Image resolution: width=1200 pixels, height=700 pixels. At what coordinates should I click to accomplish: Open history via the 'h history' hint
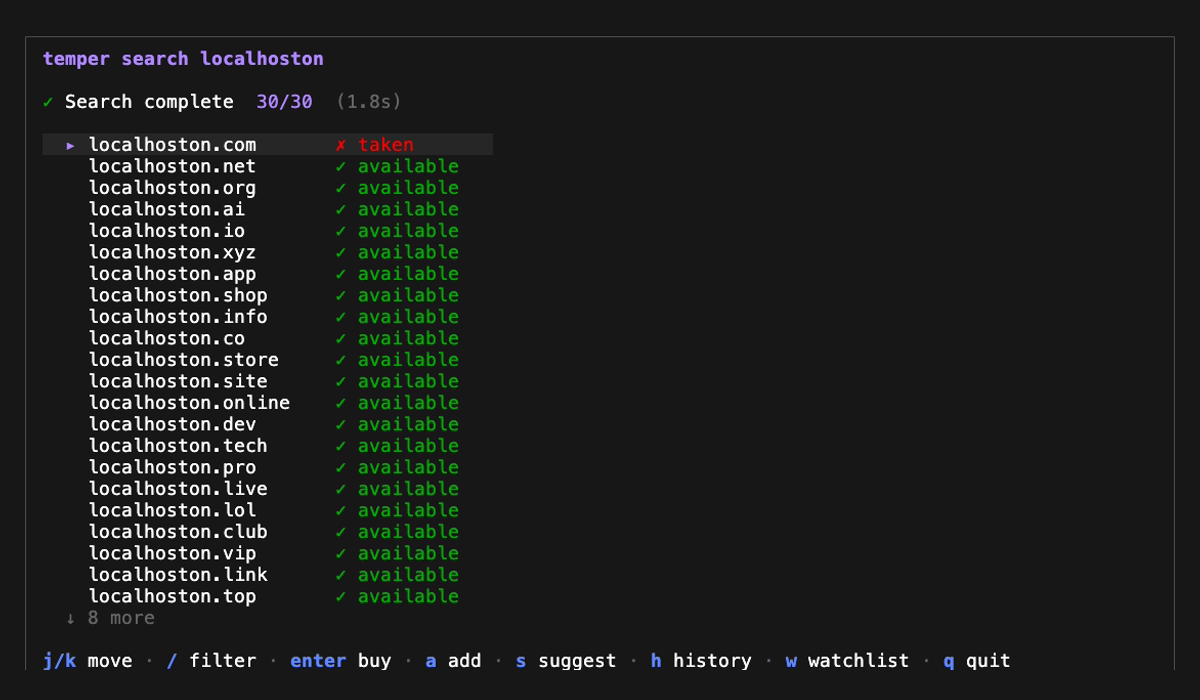coord(701,661)
